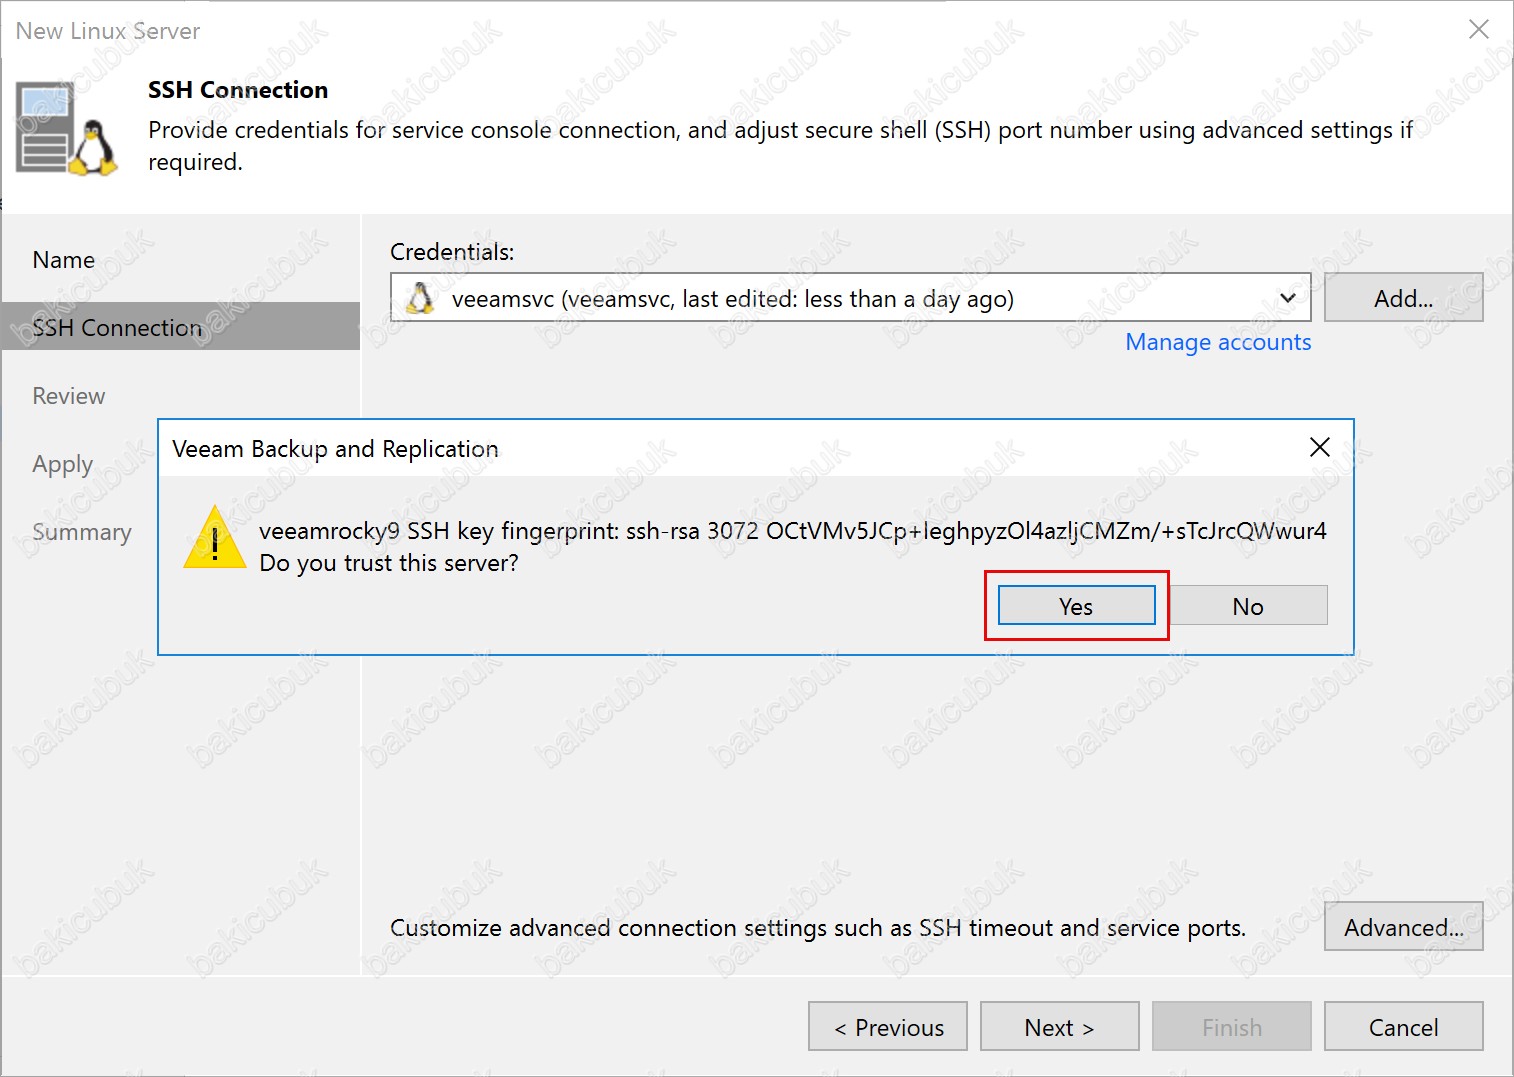This screenshot has width=1514, height=1077.
Task: Open the Credentials dropdown arrow
Action: (x=1288, y=298)
